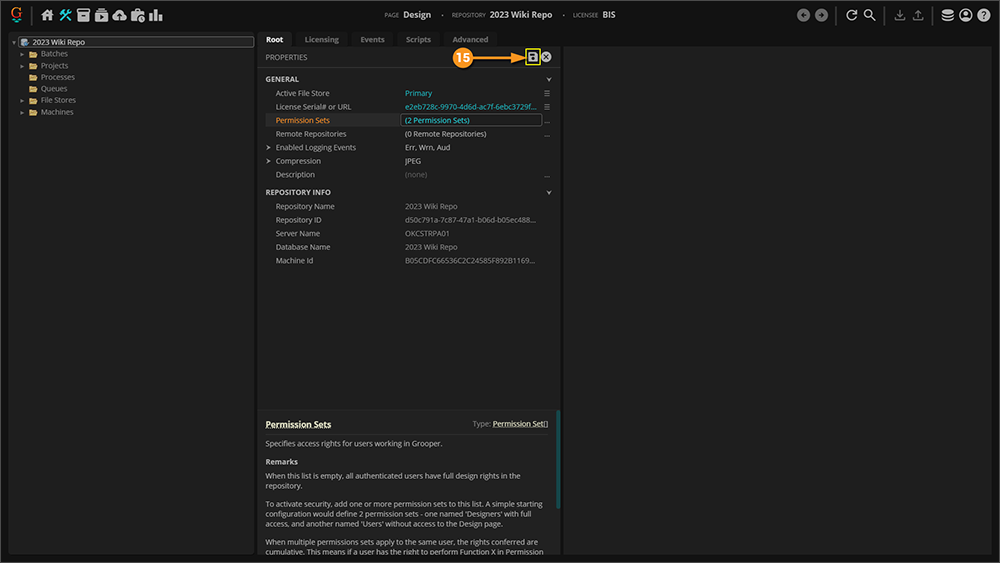This screenshot has height=563, width=1000.
Task: Switch to the Licensing tab
Action: coord(321,40)
